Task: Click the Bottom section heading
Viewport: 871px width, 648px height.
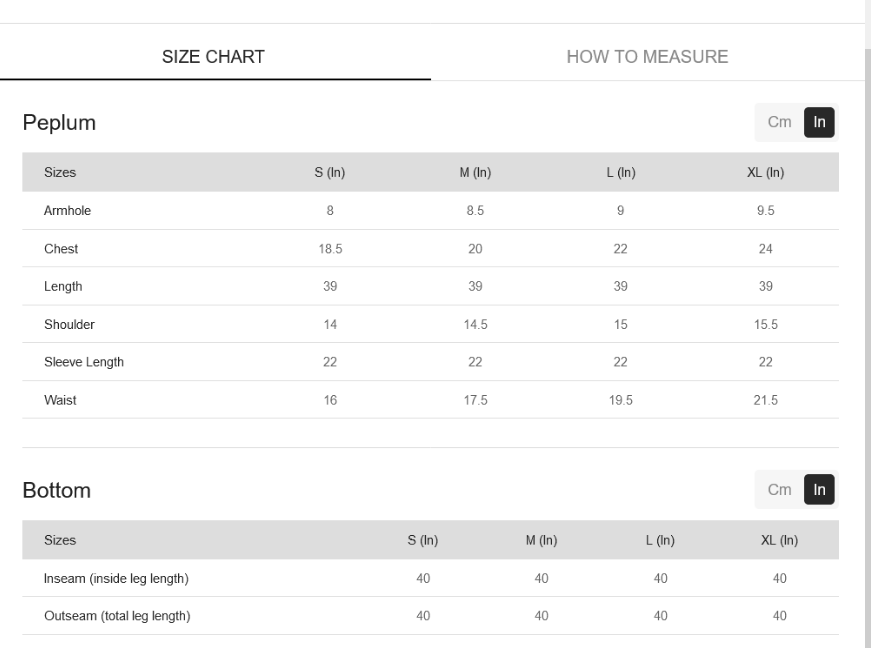Action: pos(57,490)
